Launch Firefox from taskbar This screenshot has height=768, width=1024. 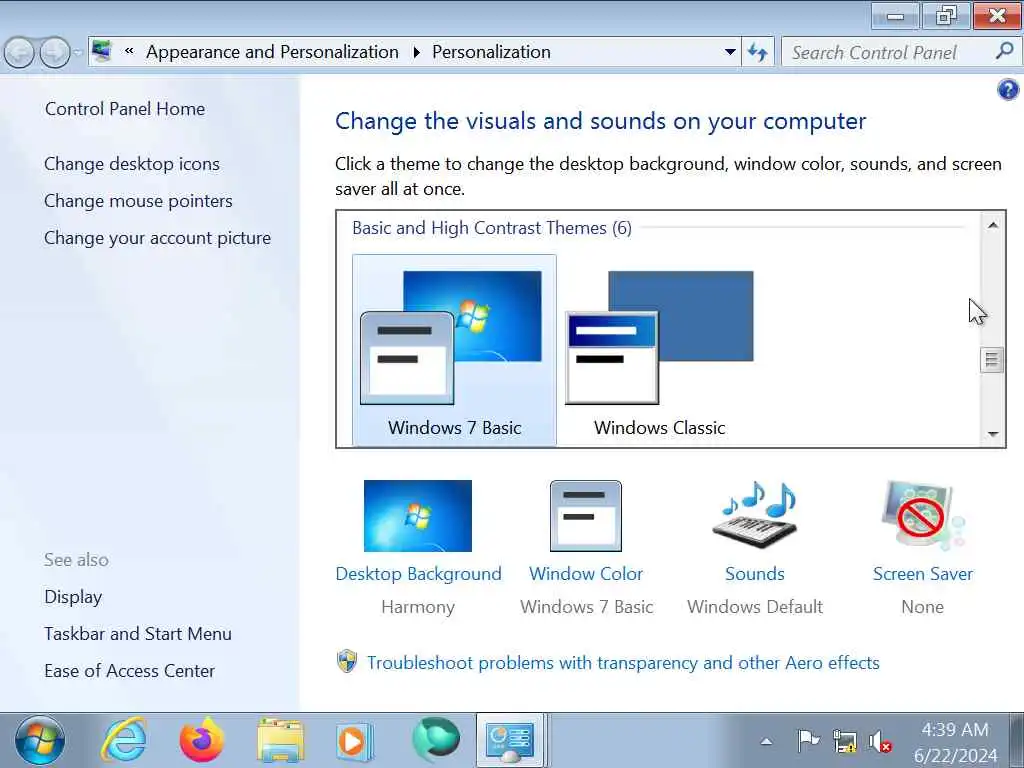click(x=201, y=741)
